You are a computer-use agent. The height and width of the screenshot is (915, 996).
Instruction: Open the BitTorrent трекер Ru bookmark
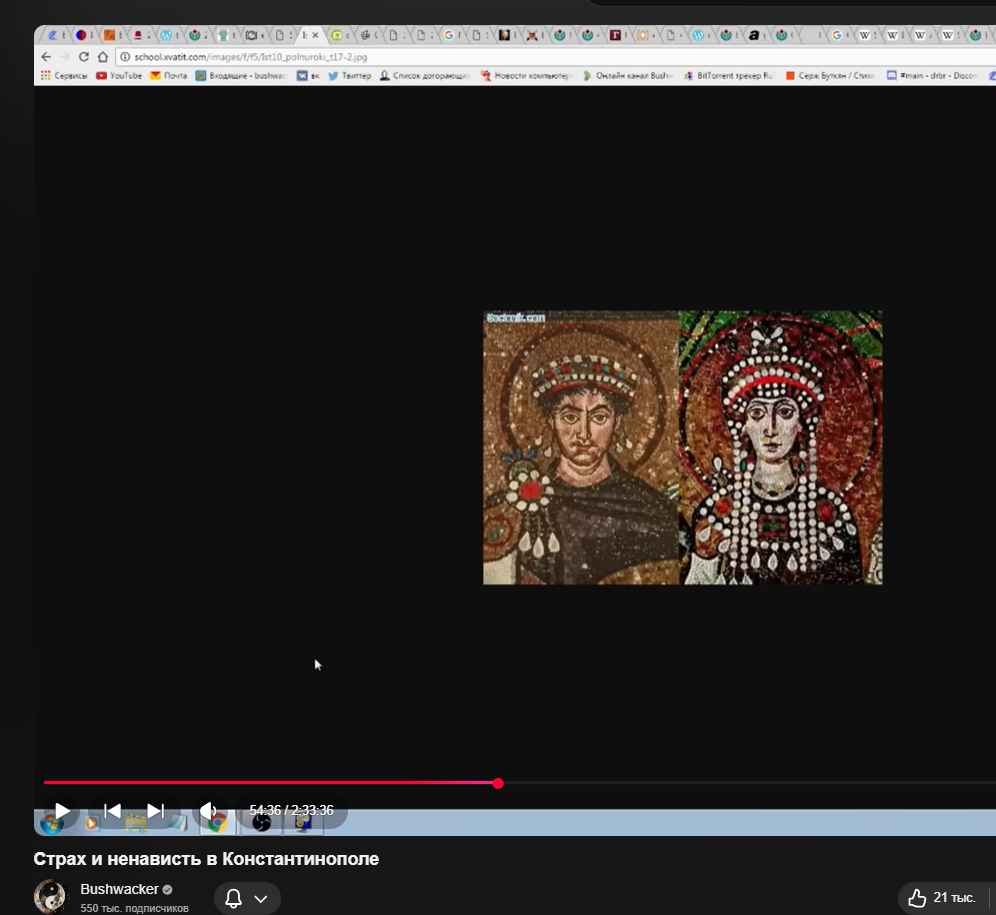(729, 76)
